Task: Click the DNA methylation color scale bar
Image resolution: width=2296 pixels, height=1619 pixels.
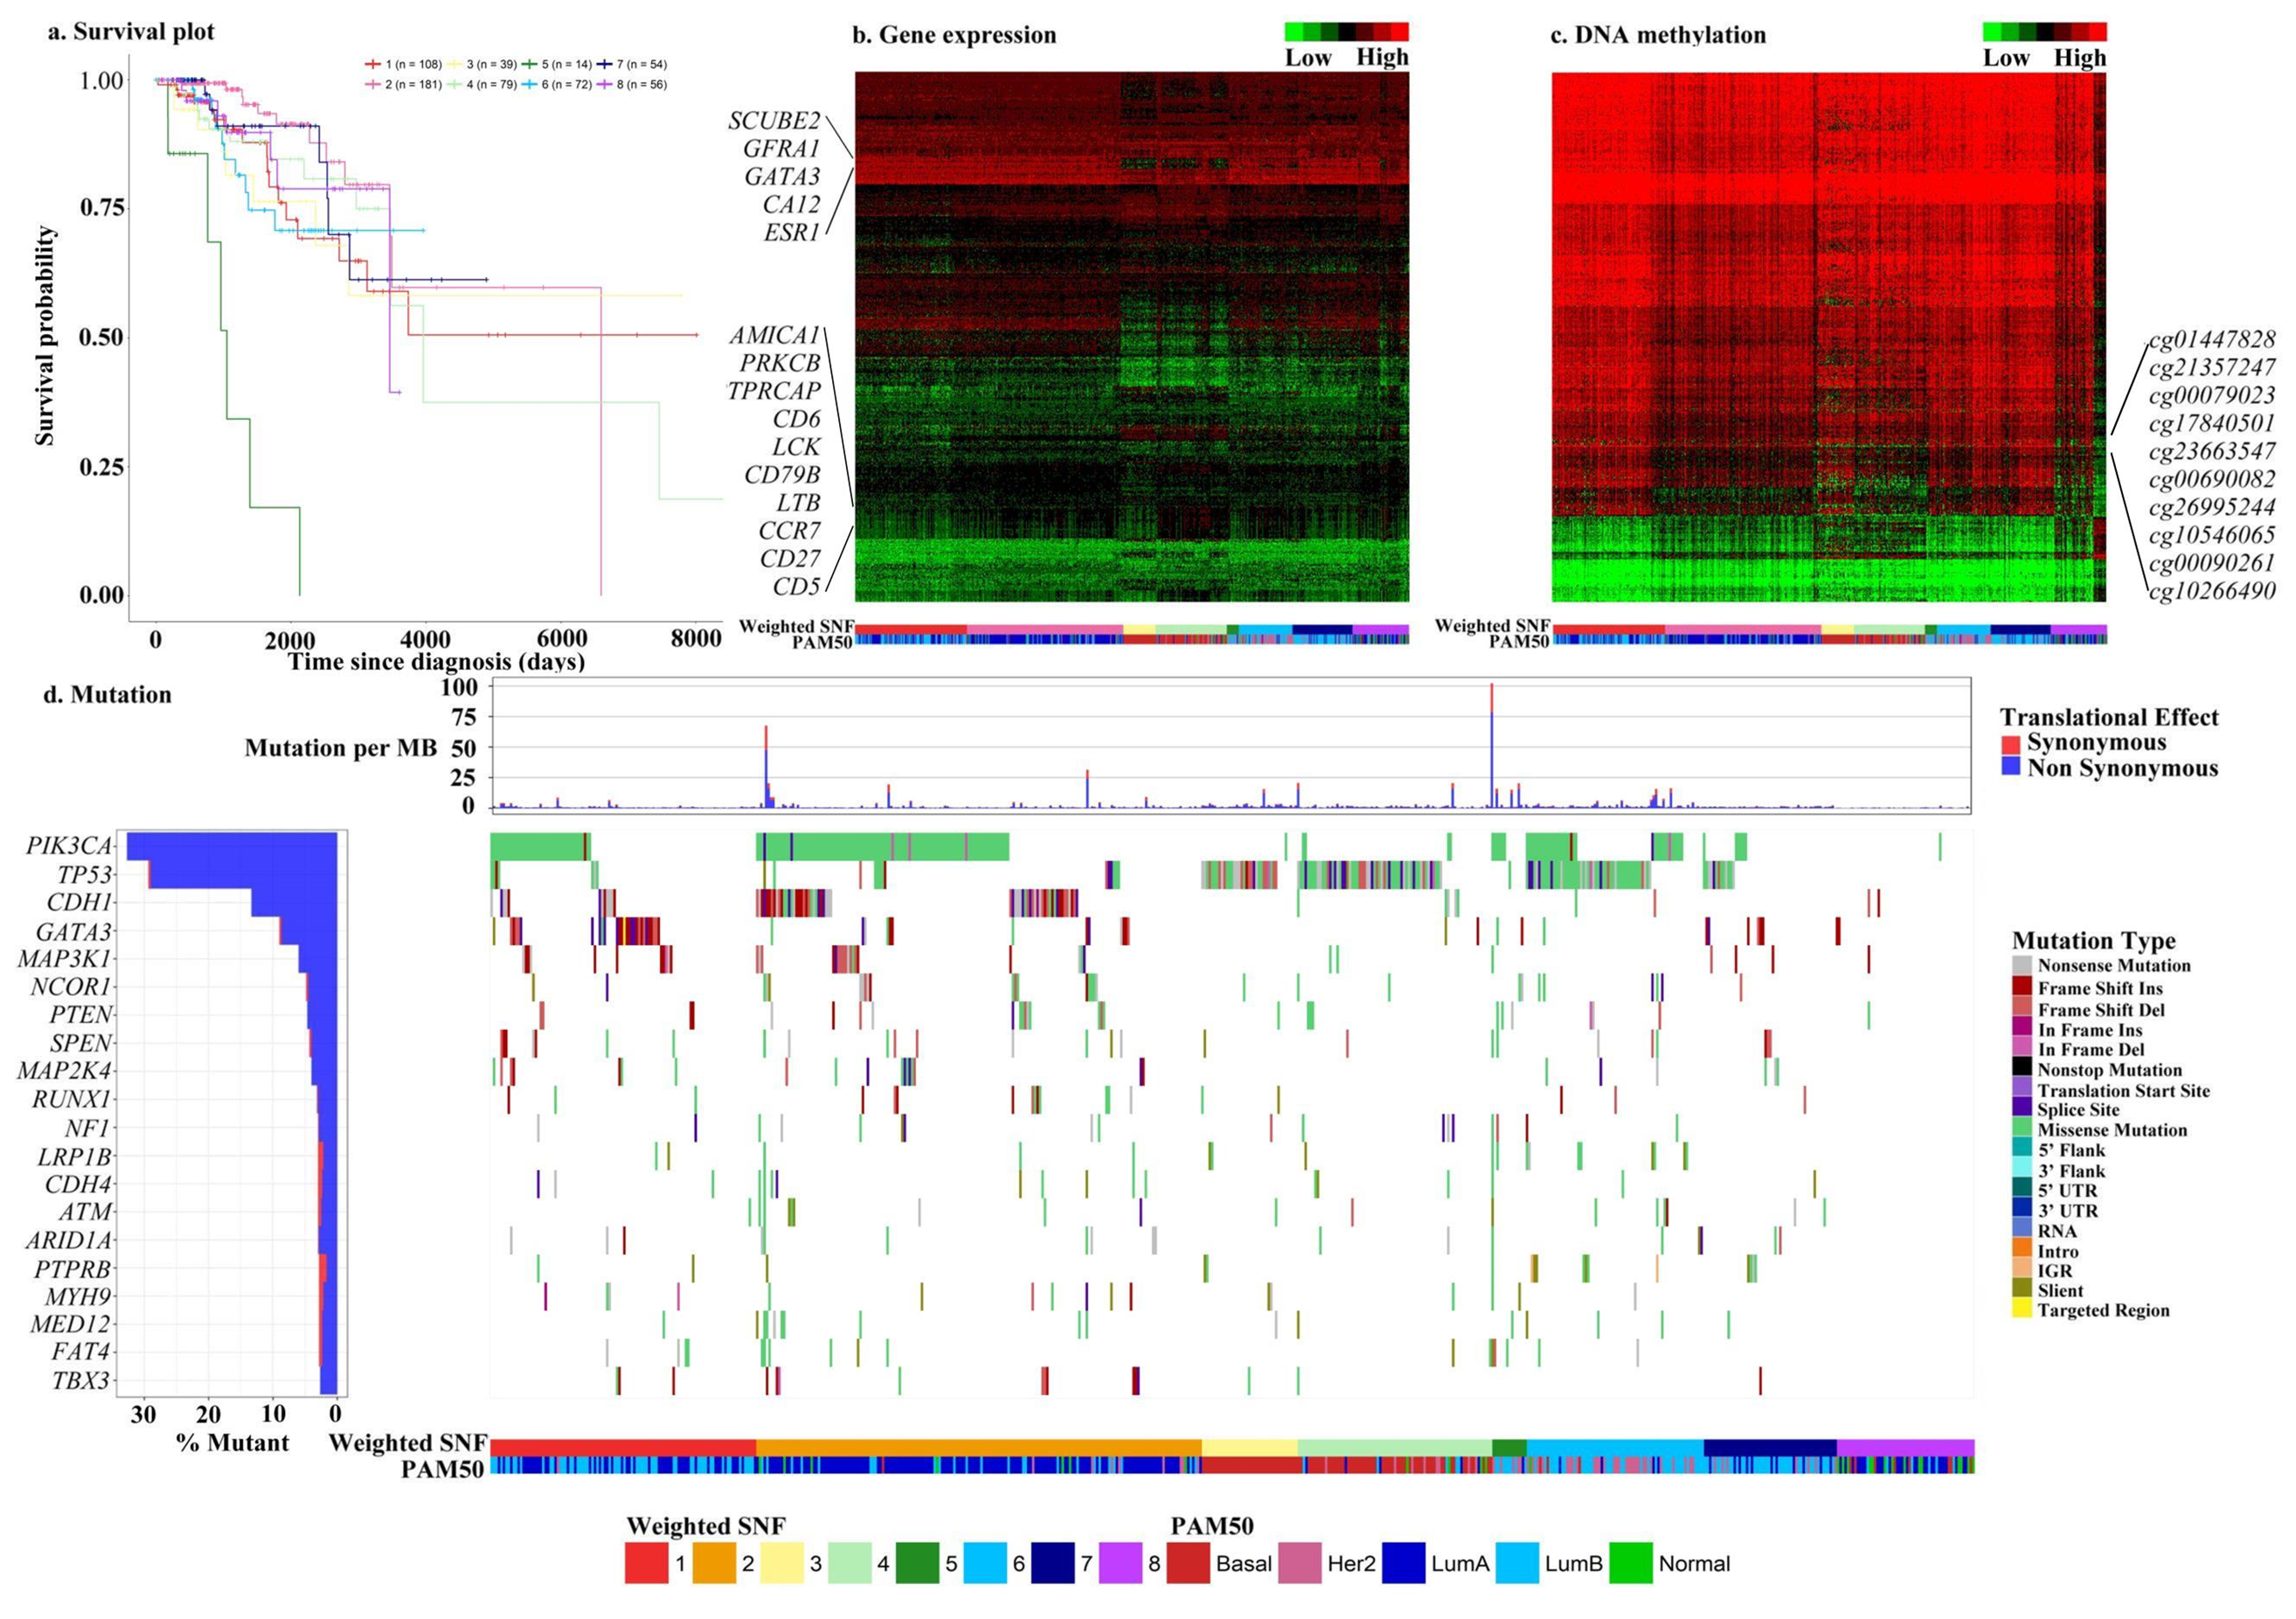Action: (2044, 32)
